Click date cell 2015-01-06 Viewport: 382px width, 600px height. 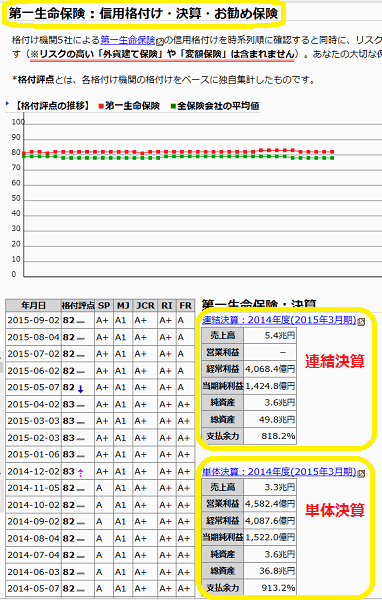point(33,454)
